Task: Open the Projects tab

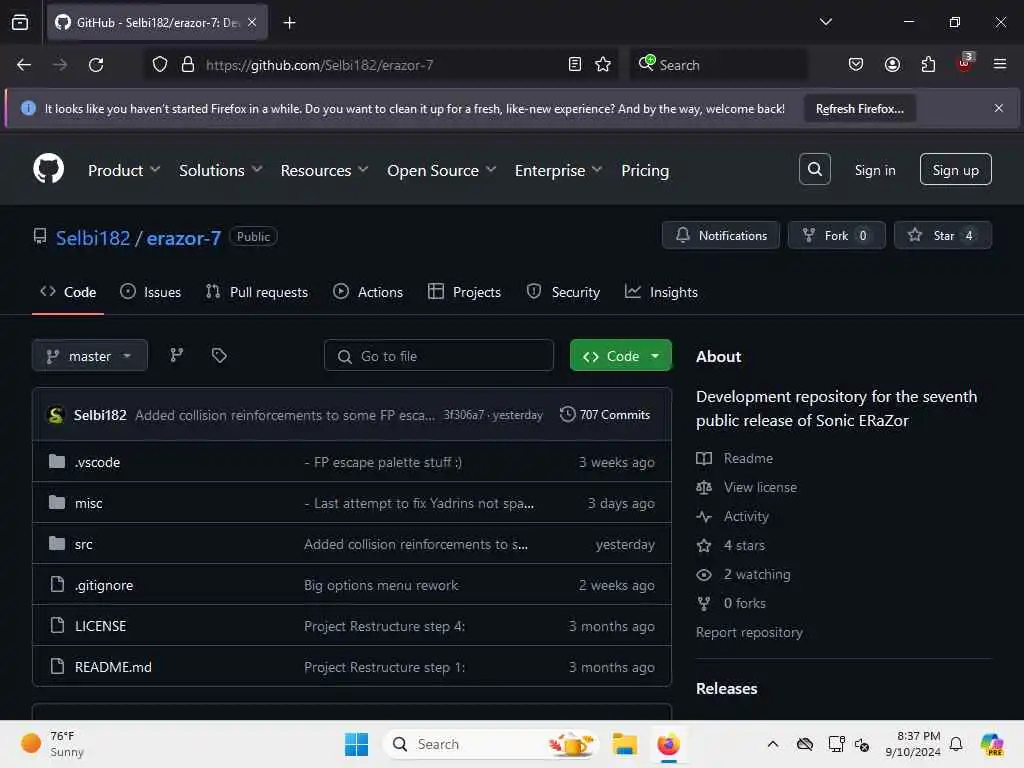Action: [464, 292]
